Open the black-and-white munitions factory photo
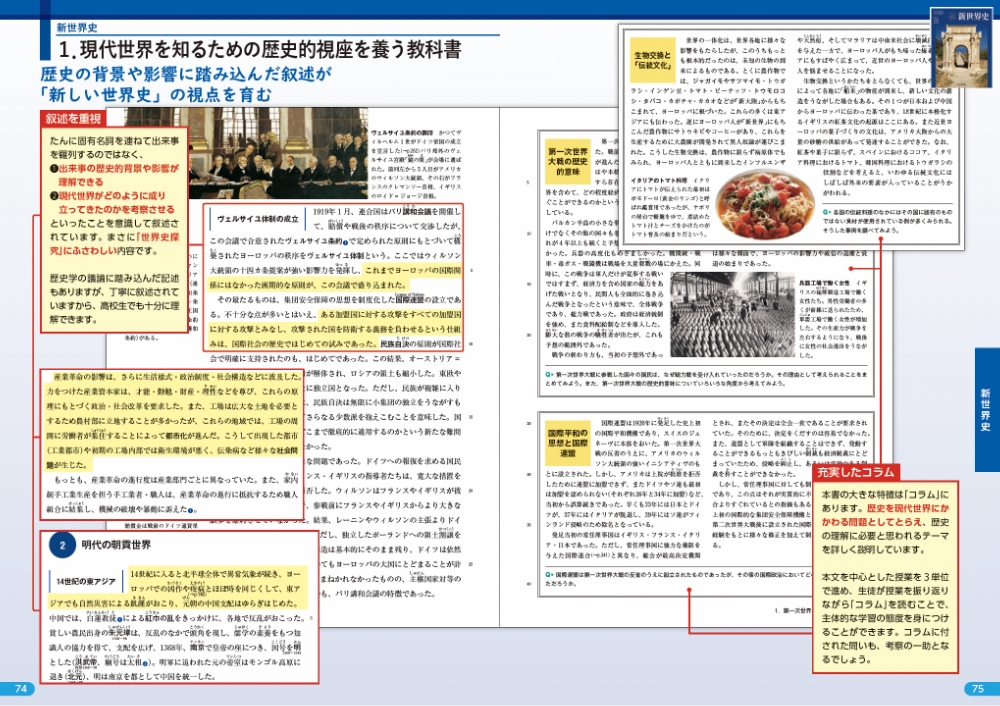This screenshot has height=706, width=1000. (732, 314)
